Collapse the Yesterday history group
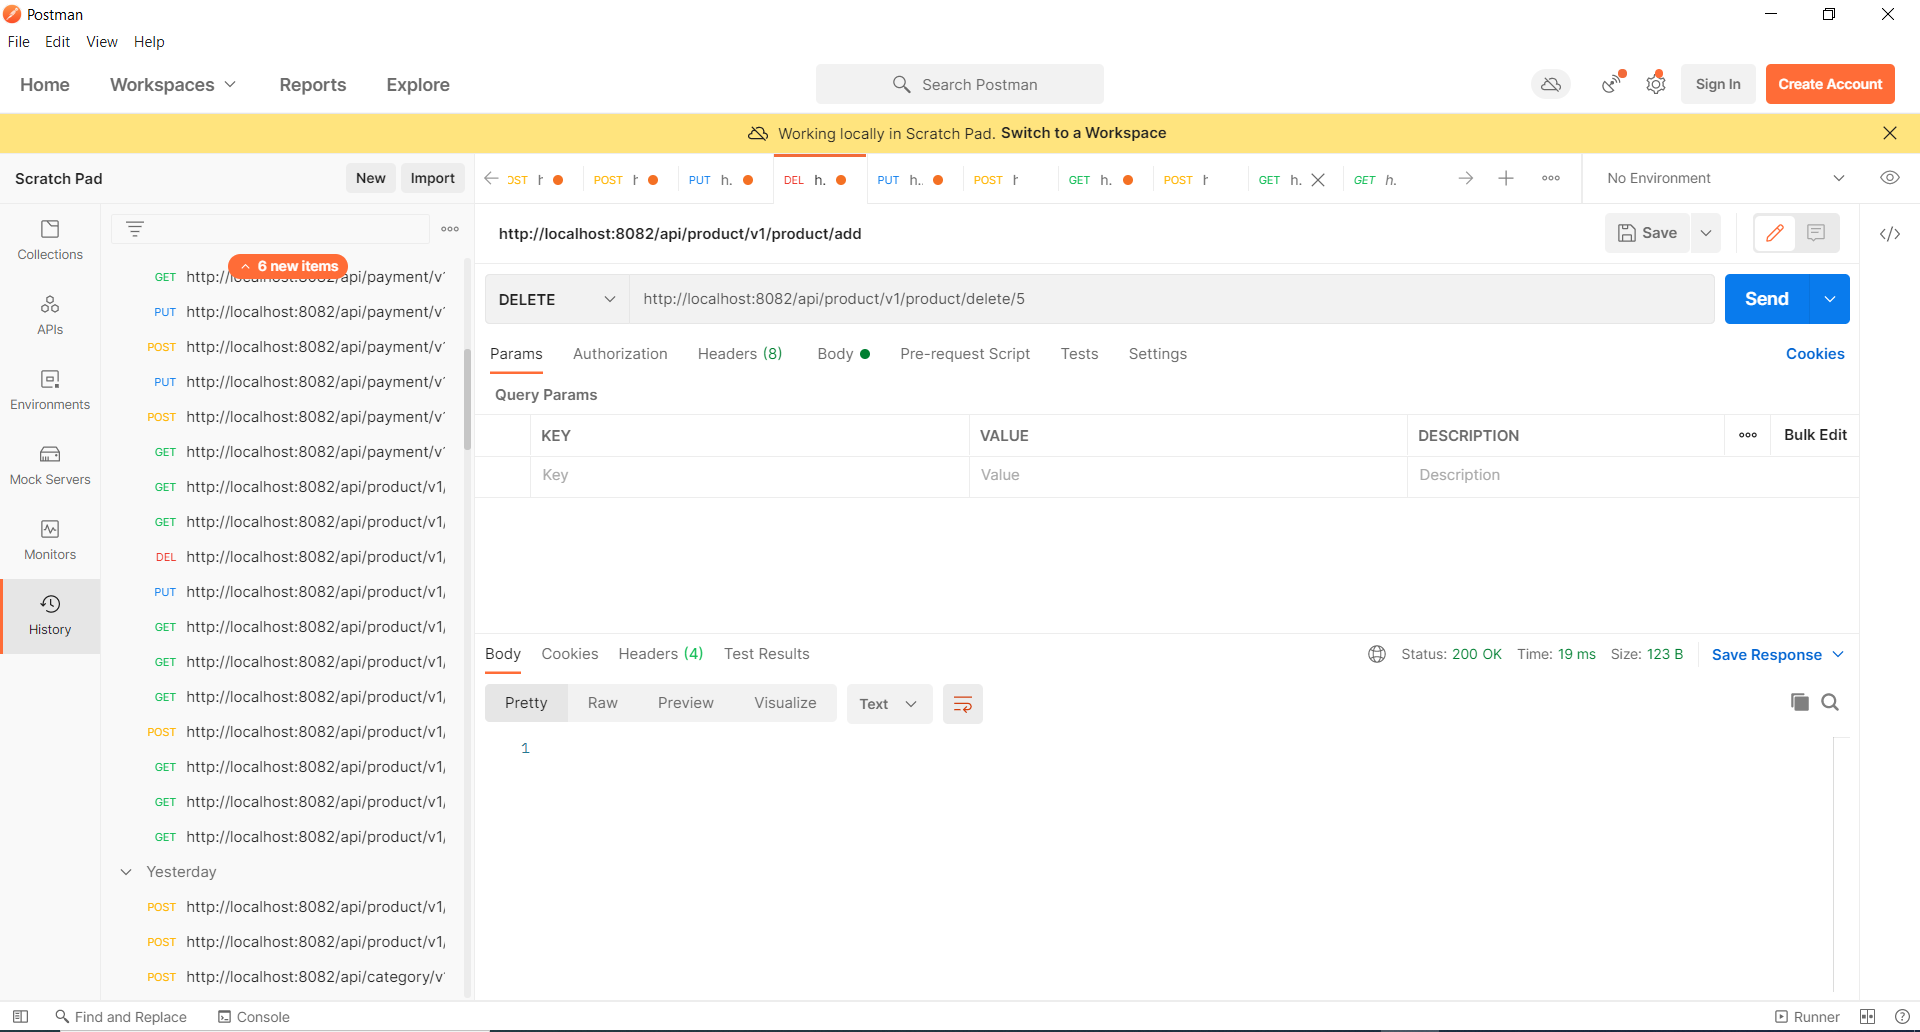The width and height of the screenshot is (1920, 1032). tap(126, 872)
